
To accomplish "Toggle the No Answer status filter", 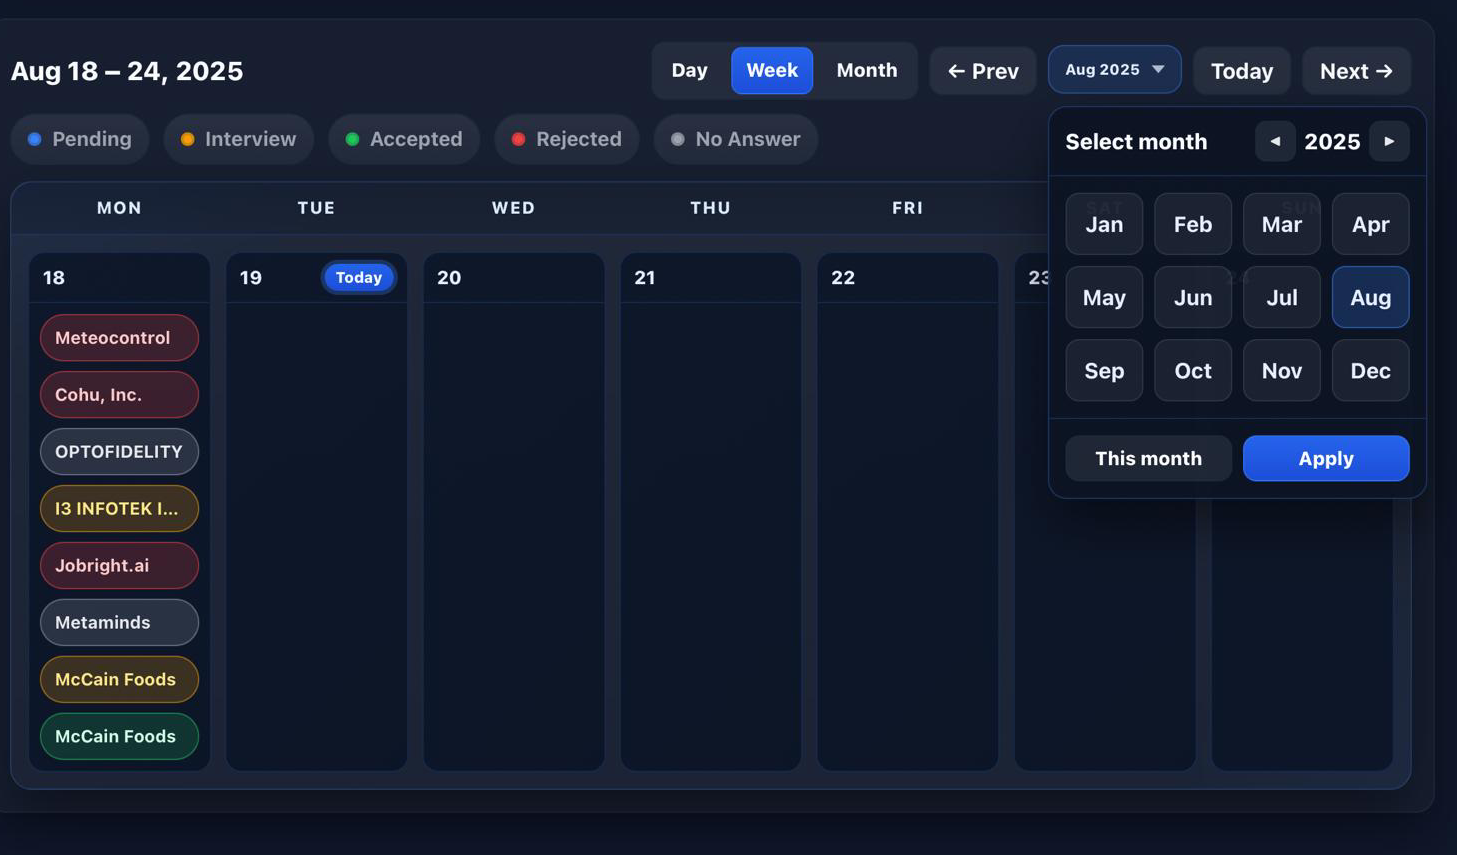I will coord(736,139).
